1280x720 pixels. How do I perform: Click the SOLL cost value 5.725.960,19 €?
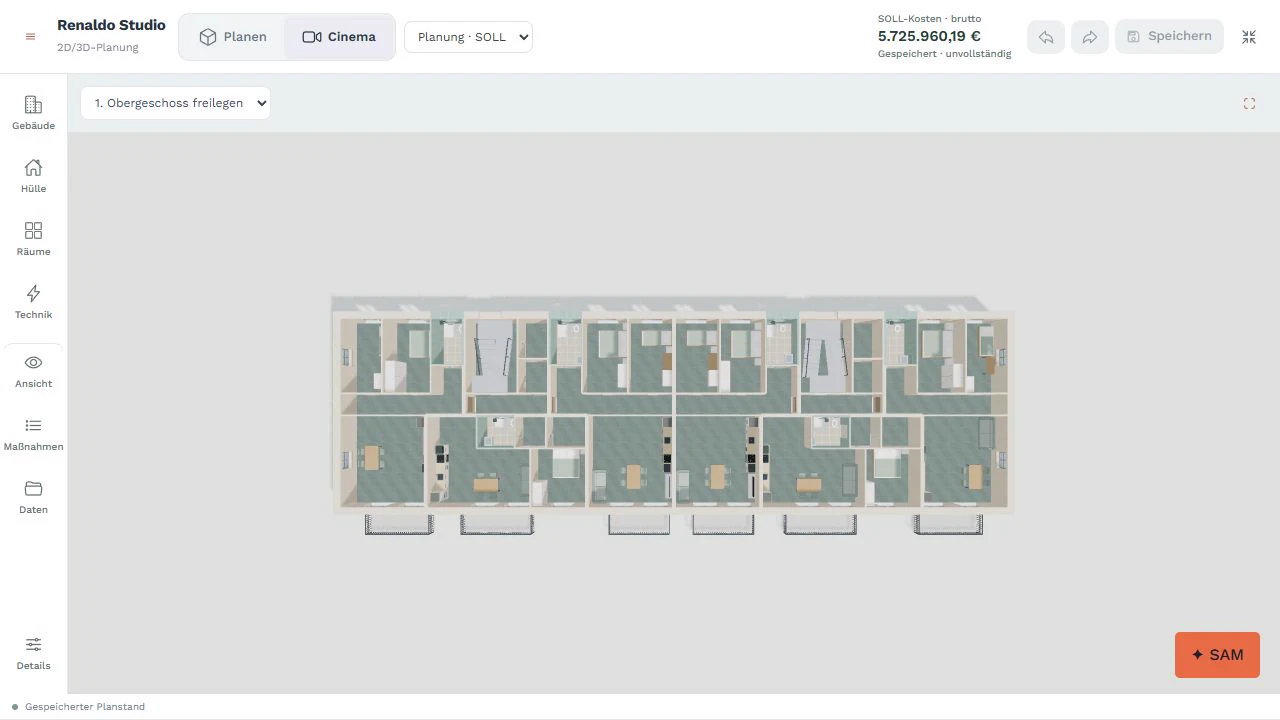929,36
